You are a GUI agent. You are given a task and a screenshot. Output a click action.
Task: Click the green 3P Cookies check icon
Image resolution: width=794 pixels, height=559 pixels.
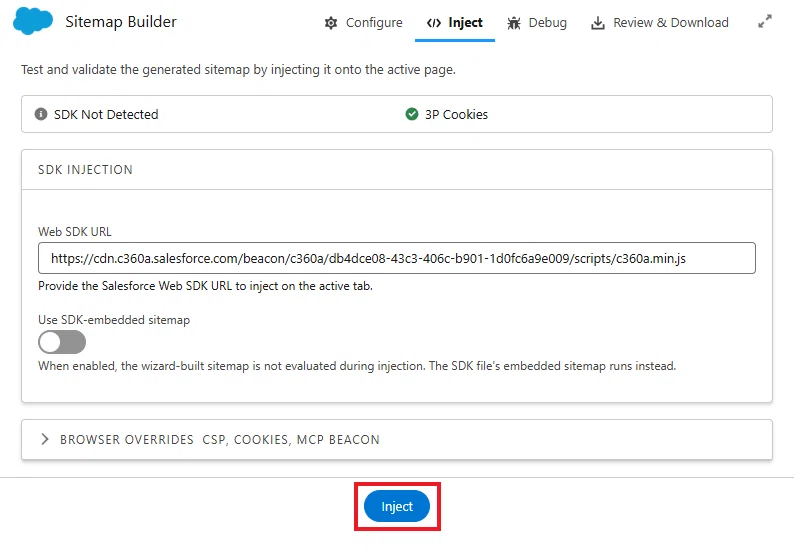(412, 114)
